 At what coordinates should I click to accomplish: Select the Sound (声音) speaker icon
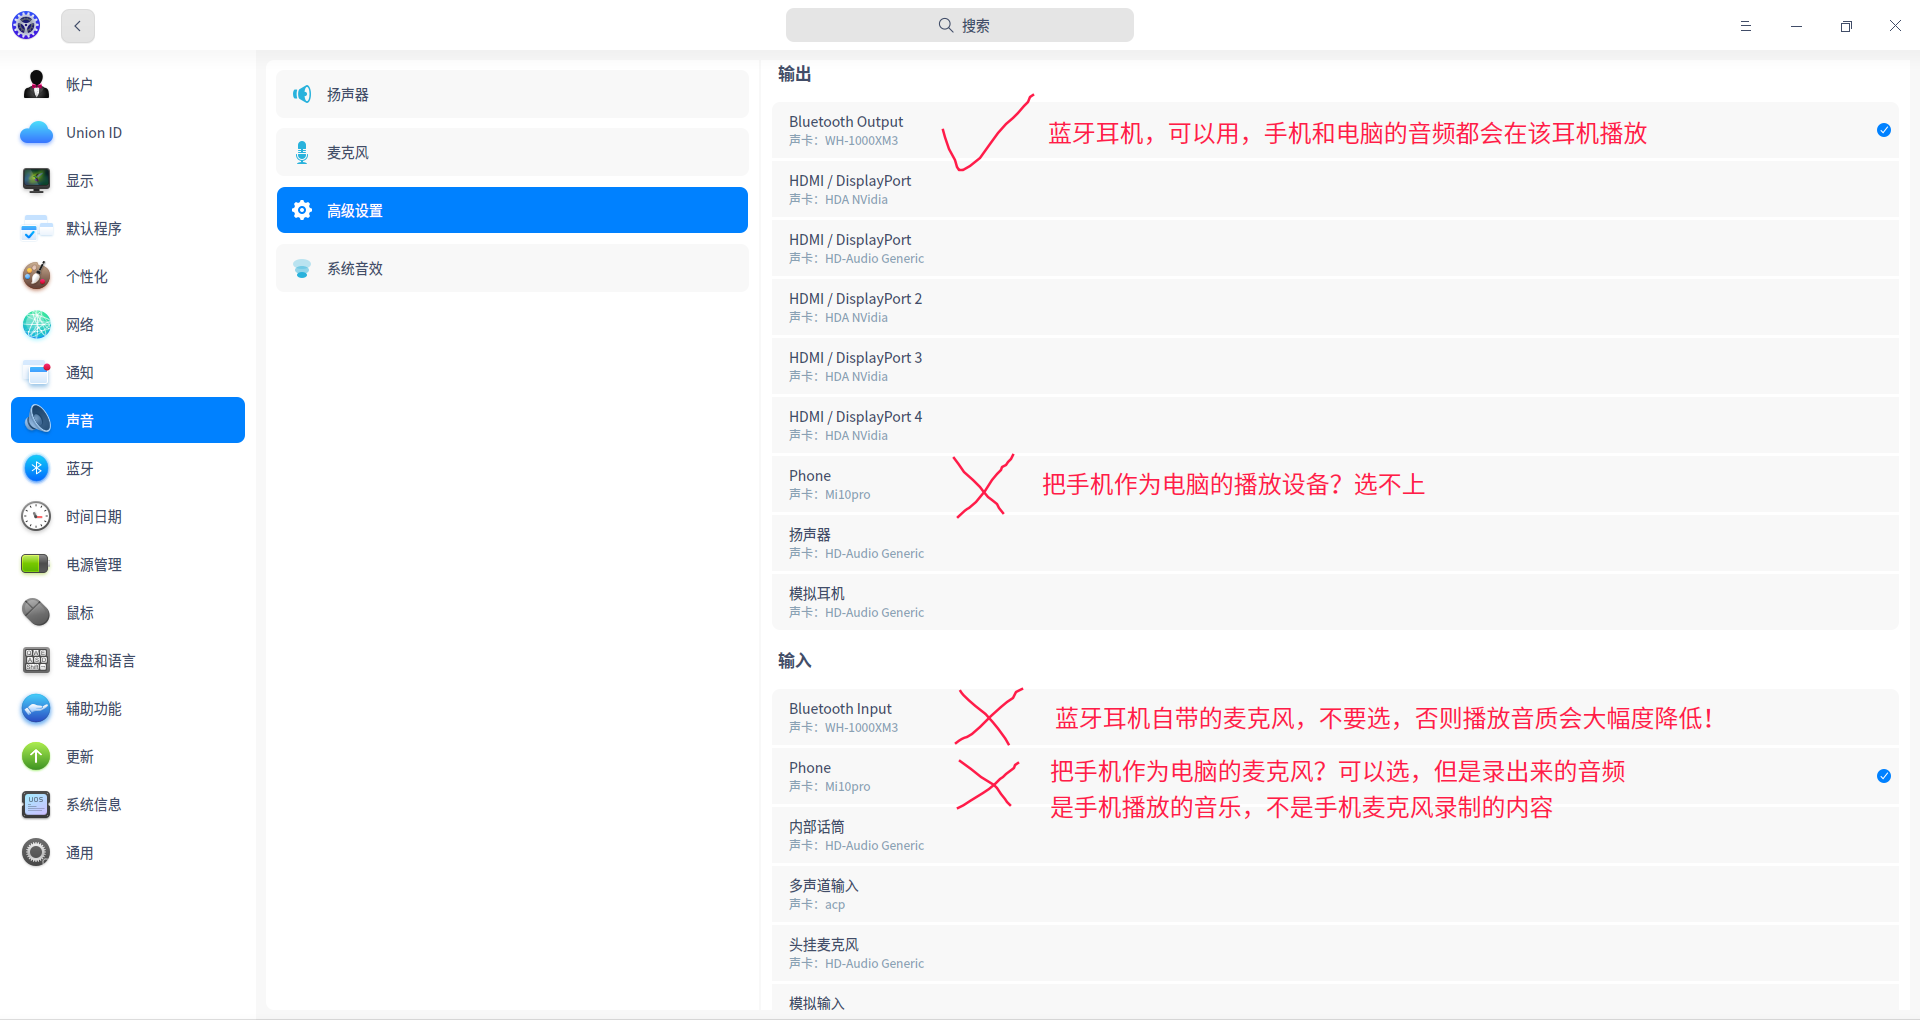click(36, 420)
